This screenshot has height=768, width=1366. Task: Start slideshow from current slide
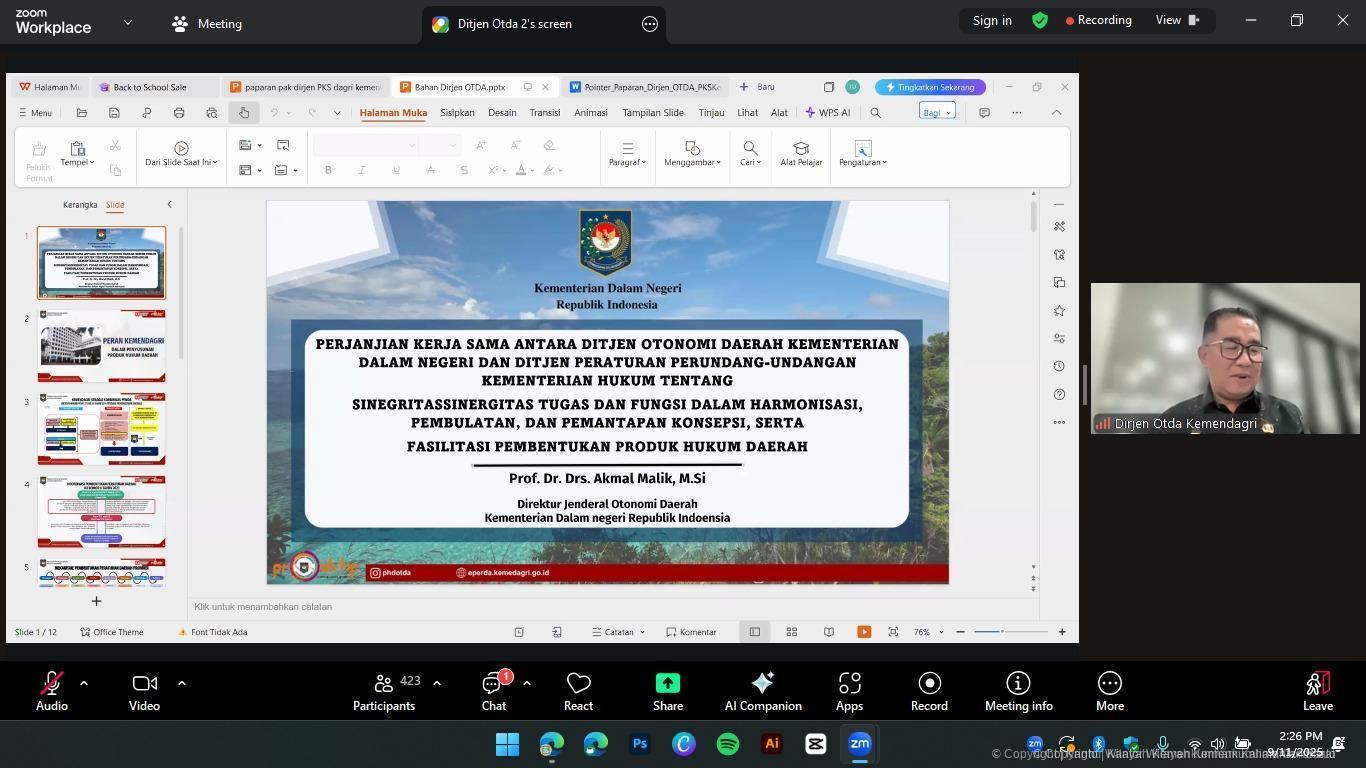pos(863,631)
